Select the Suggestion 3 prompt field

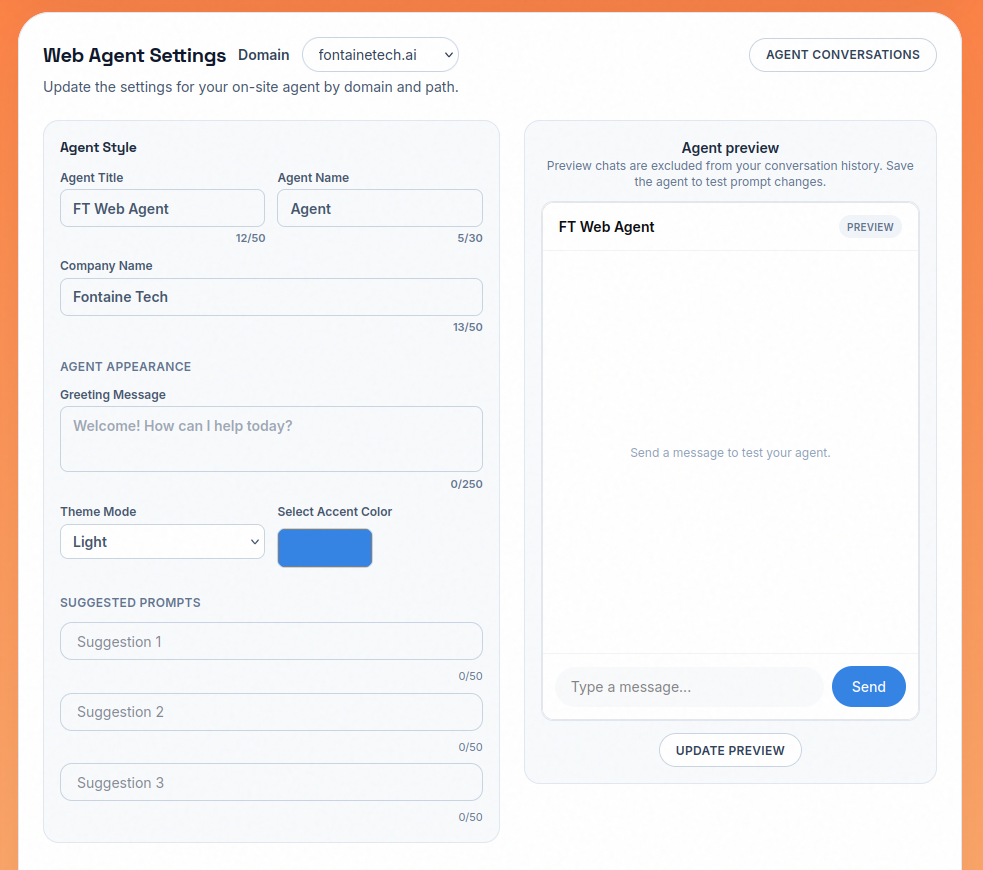pos(271,783)
